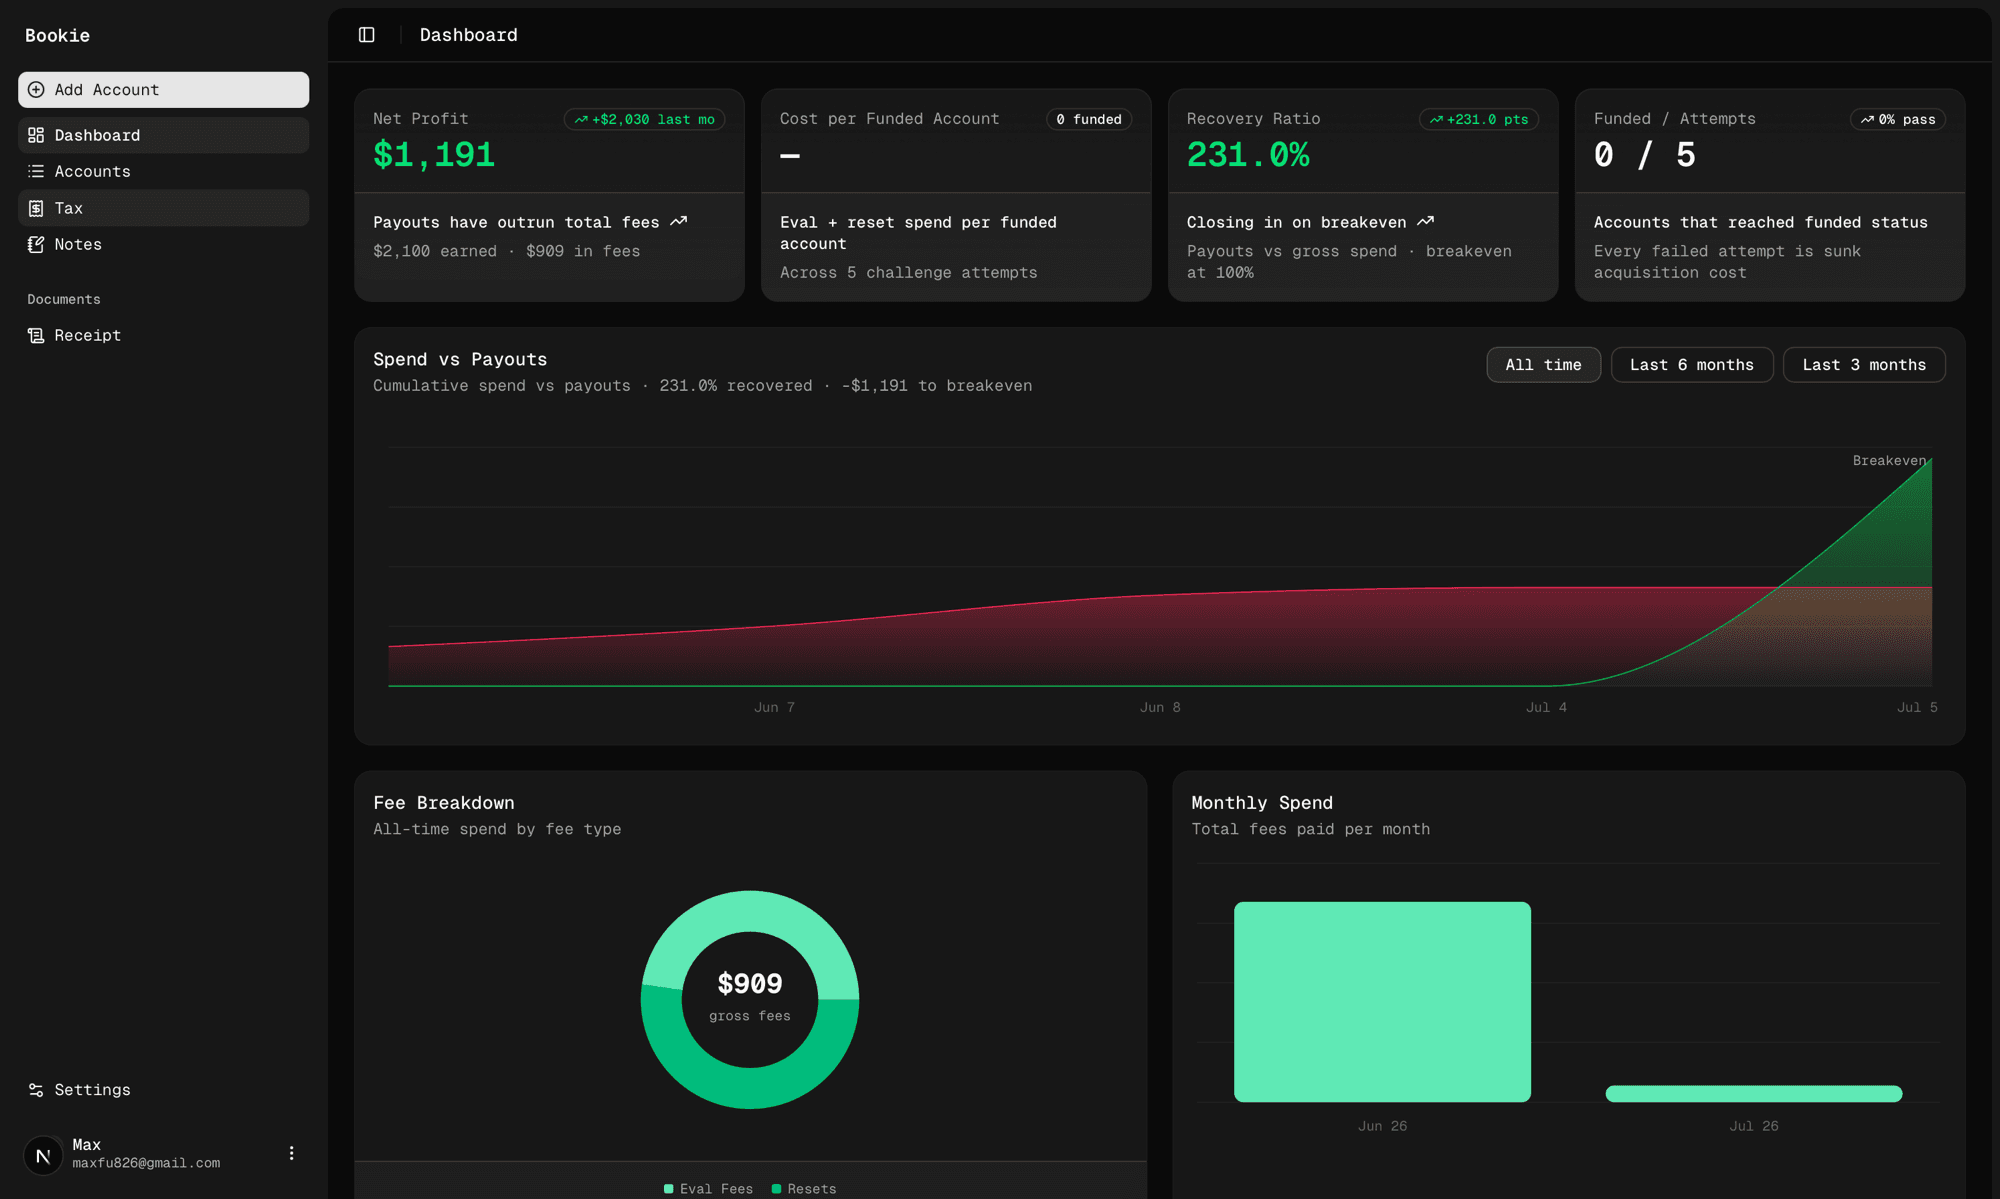Open Notes from the sidebar
This screenshot has width=2000, height=1199.
coord(163,244)
